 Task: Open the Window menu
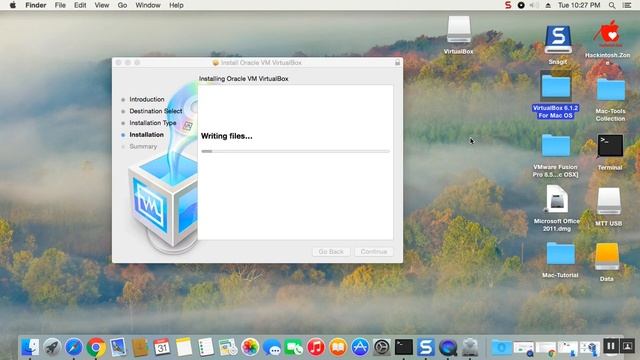coord(148,5)
